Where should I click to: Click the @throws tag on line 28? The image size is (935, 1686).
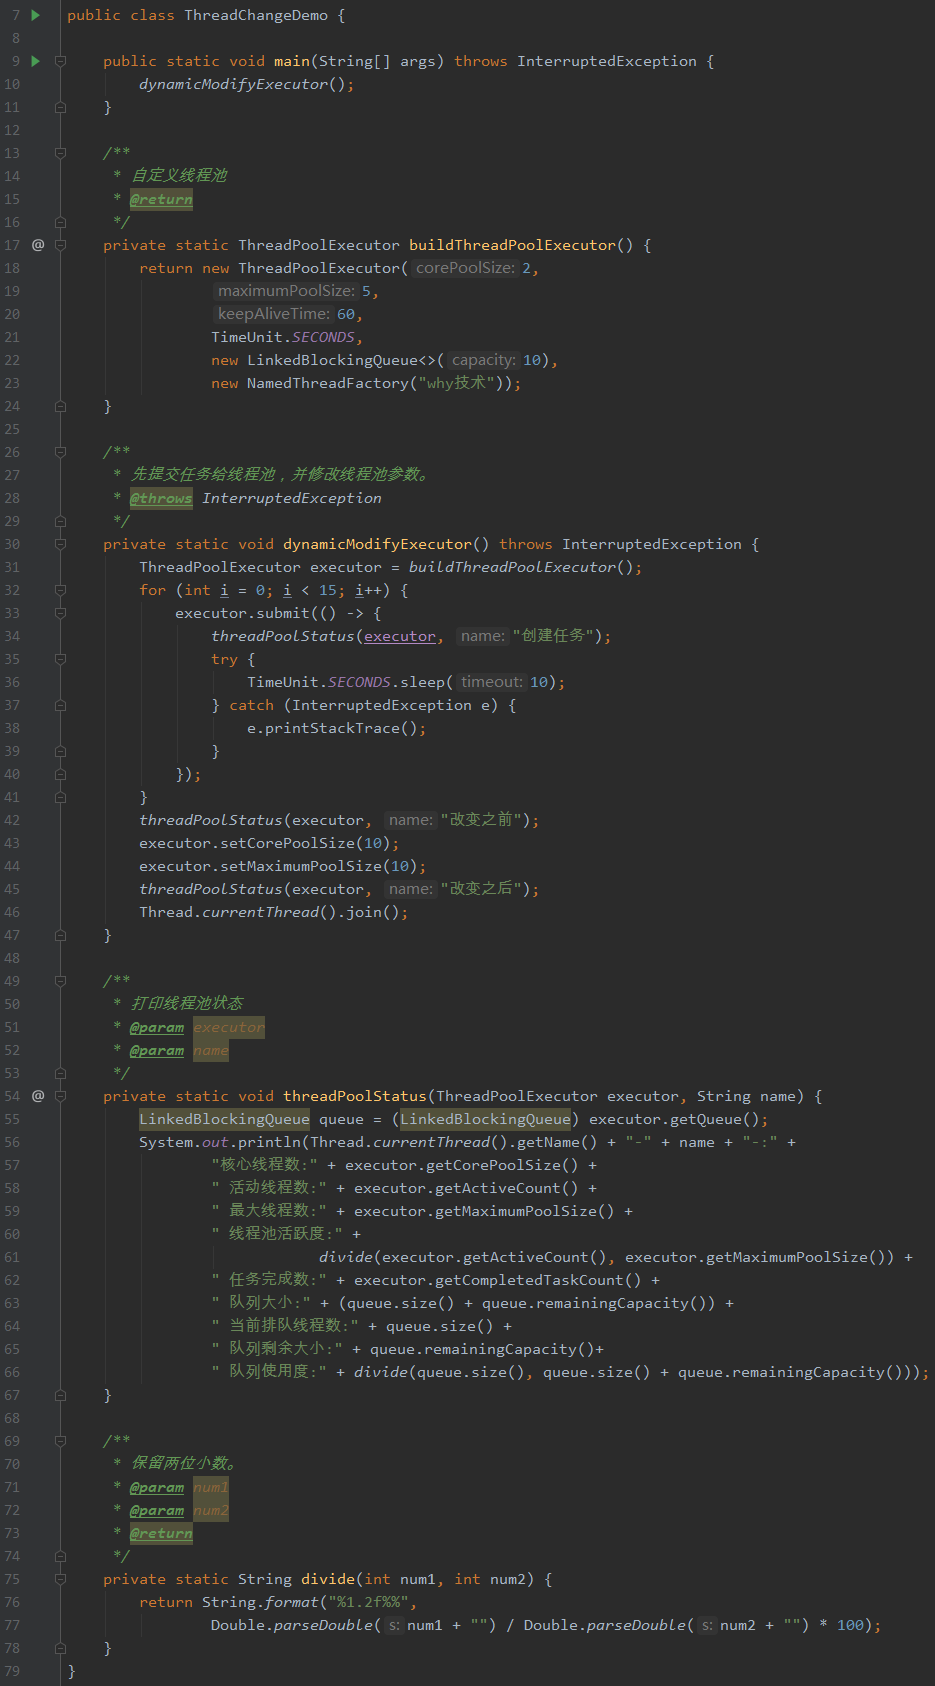(x=161, y=498)
